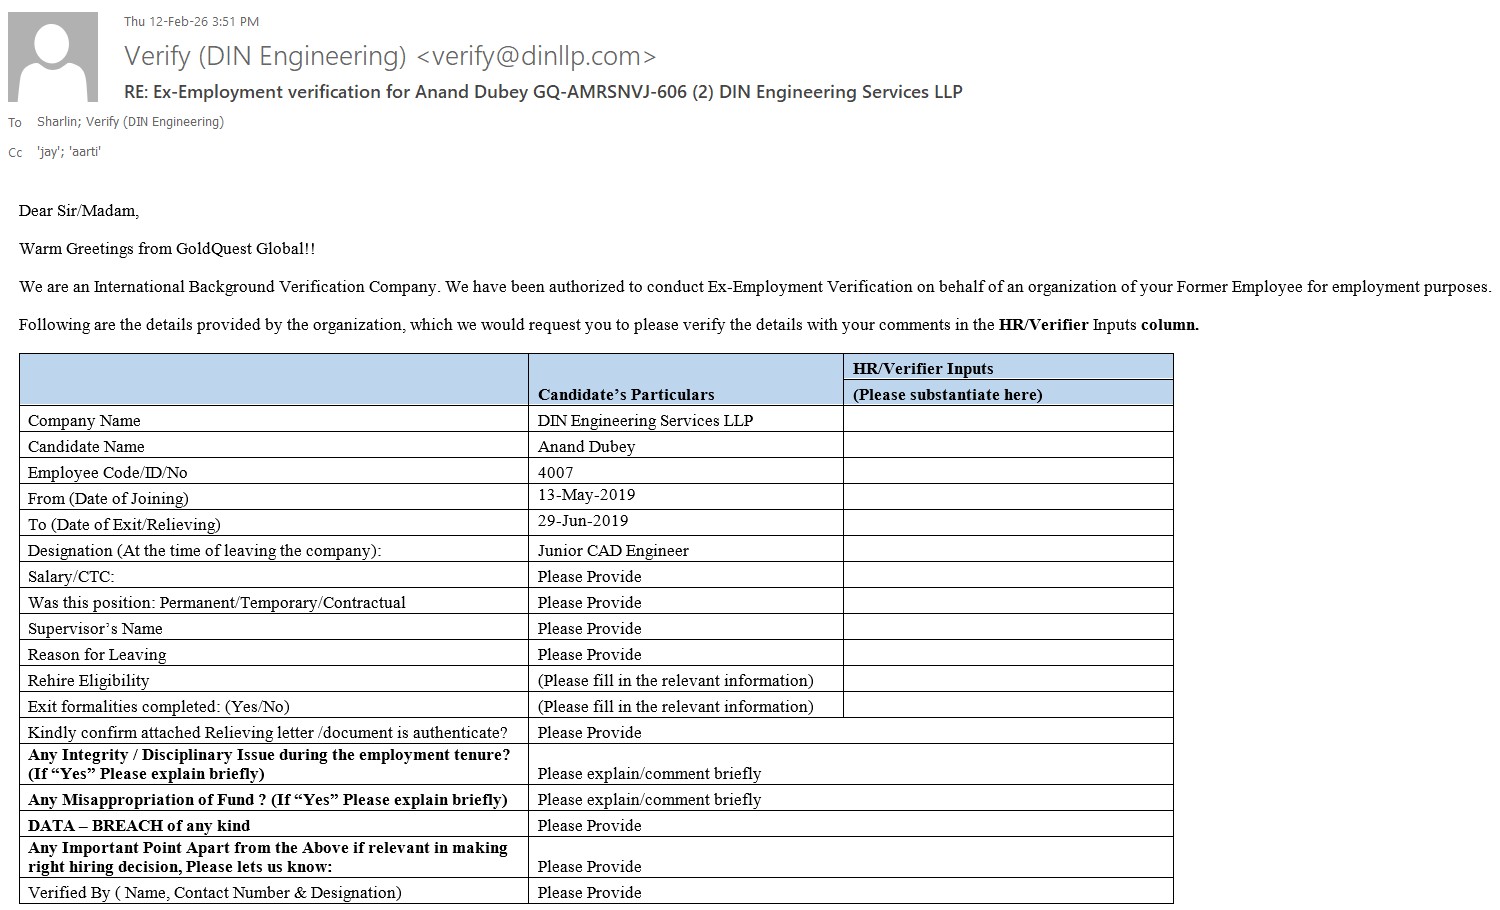Image resolution: width=1500 pixels, height=910 pixels.
Task: Click the empty HR/Verifier cell for Rehire Eligibility
Action: click(1008, 679)
